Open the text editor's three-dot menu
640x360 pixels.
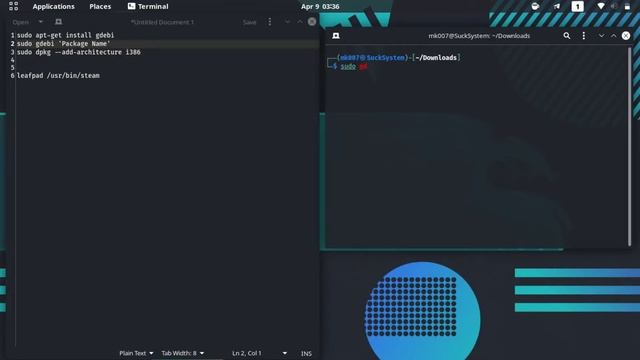point(269,22)
